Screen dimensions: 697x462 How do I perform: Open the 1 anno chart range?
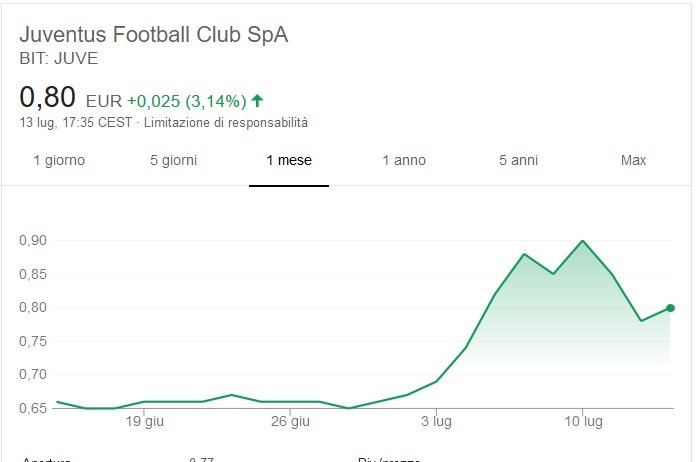[404, 161]
